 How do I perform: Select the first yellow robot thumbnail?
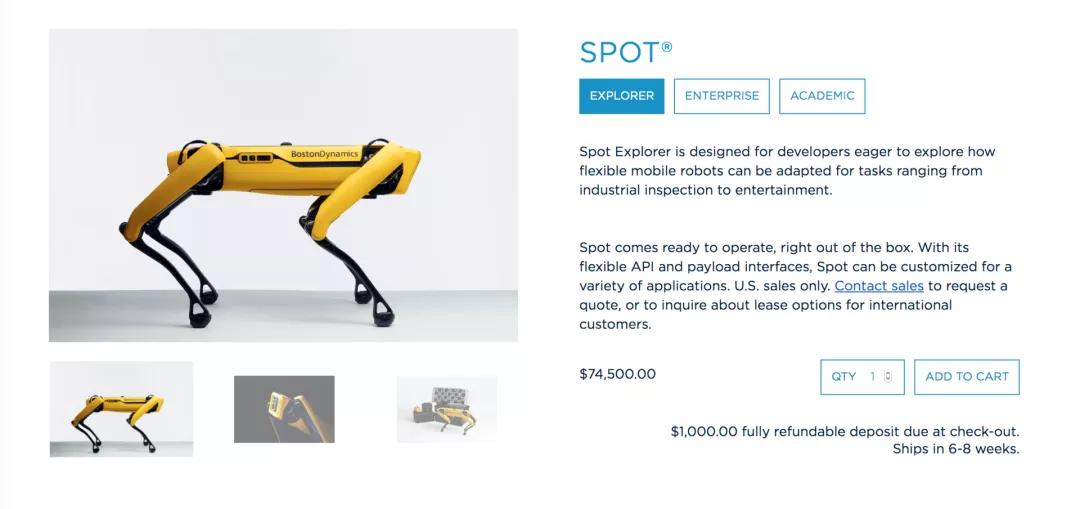pos(121,409)
